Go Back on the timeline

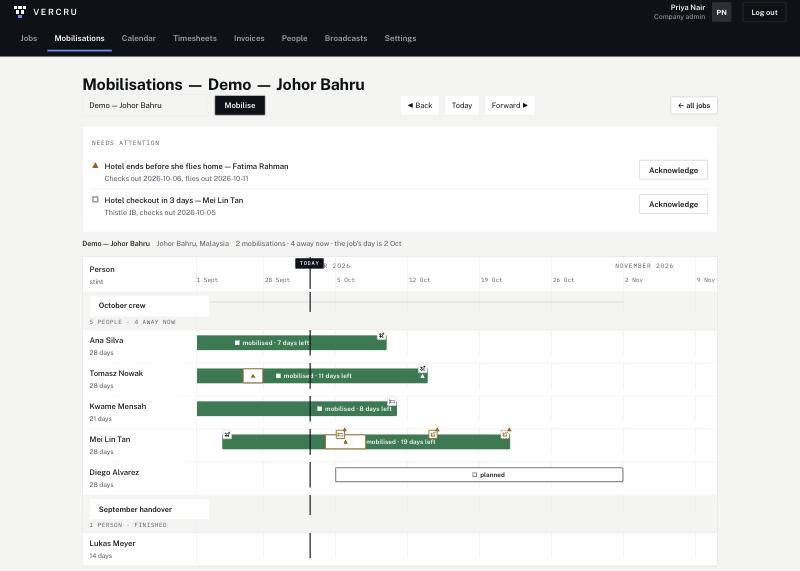coord(420,105)
